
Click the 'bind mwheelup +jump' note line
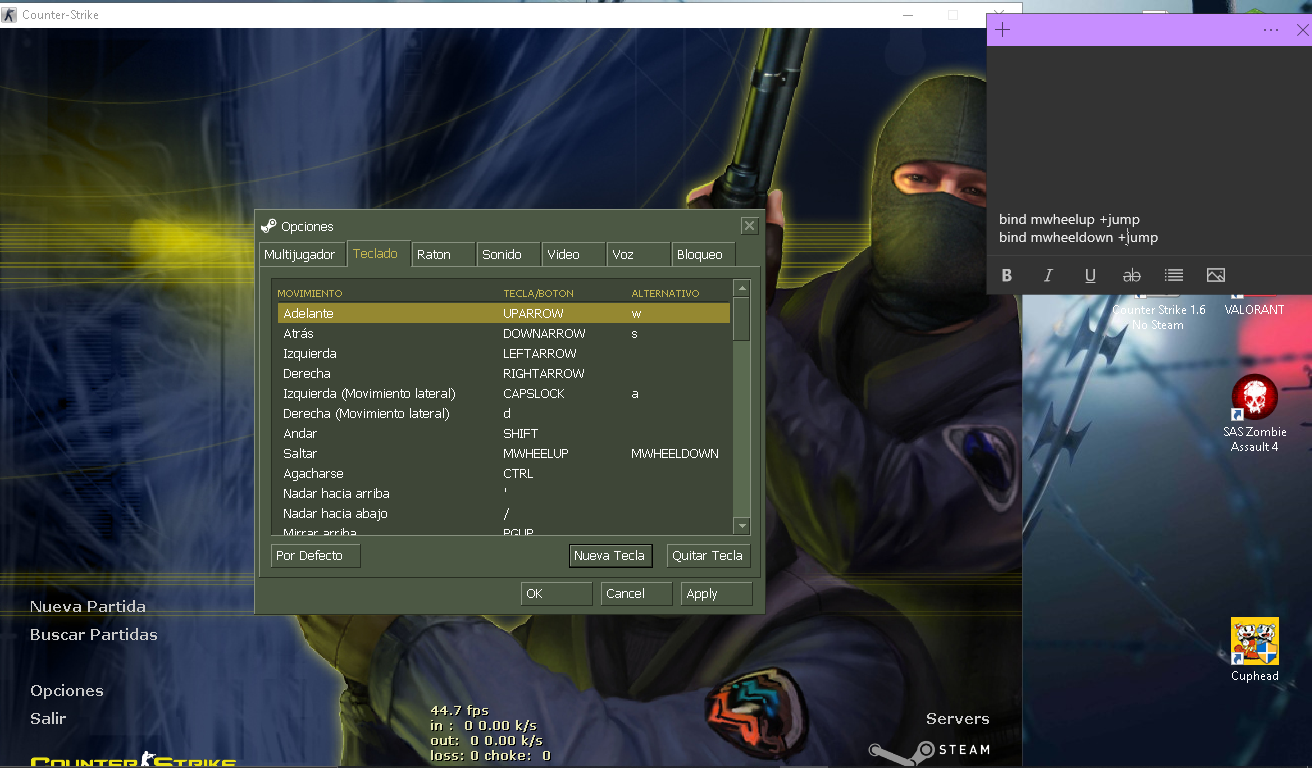(1069, 220)
